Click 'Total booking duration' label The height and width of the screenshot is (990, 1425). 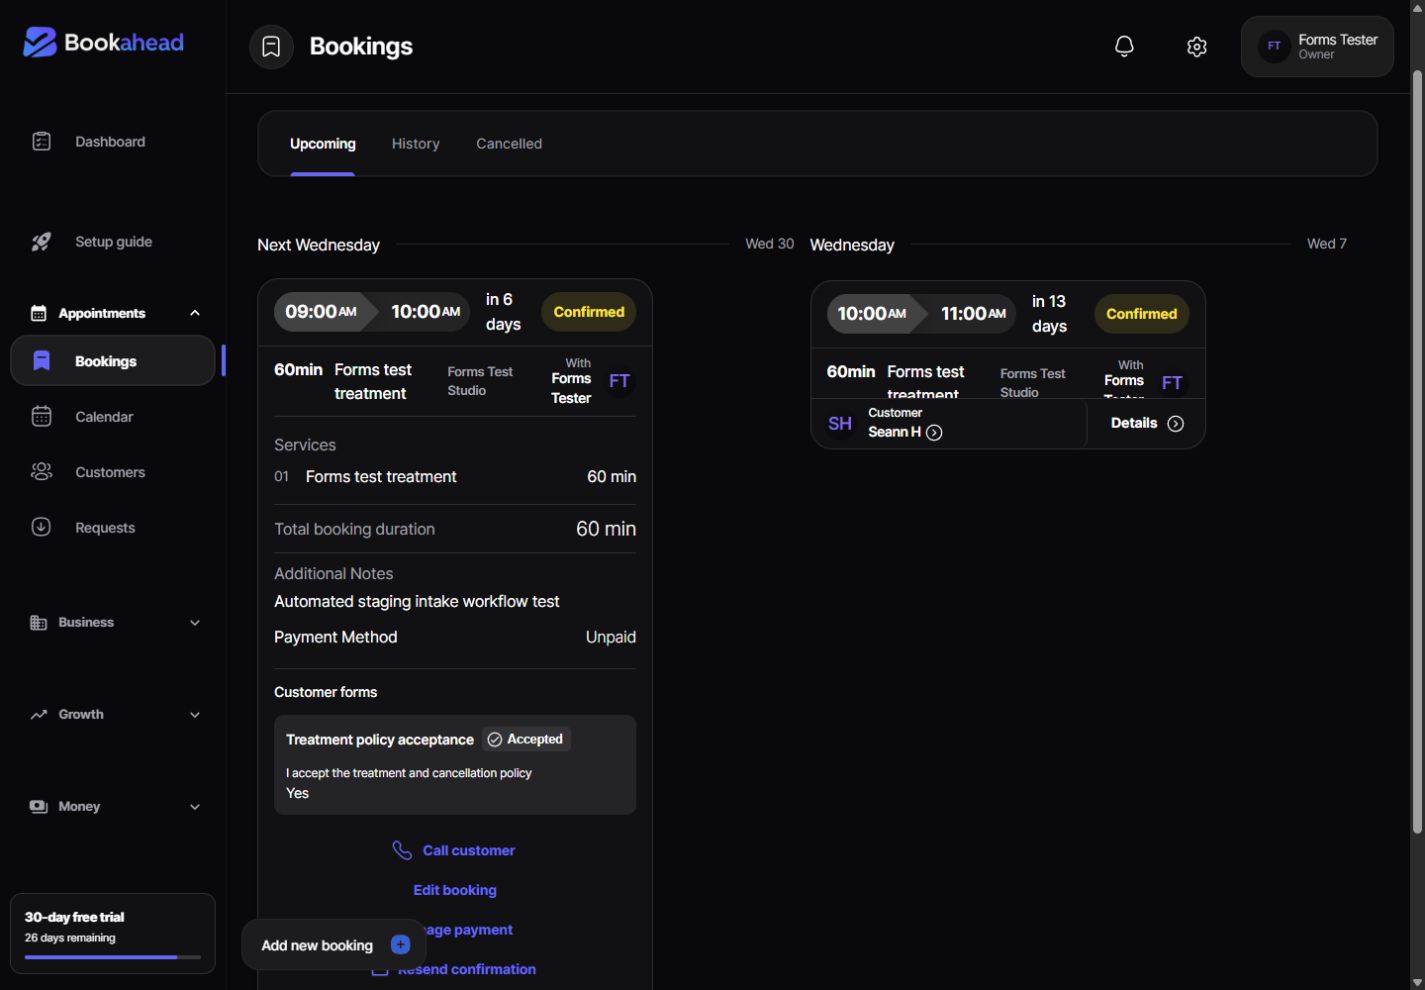pos(354,529)
